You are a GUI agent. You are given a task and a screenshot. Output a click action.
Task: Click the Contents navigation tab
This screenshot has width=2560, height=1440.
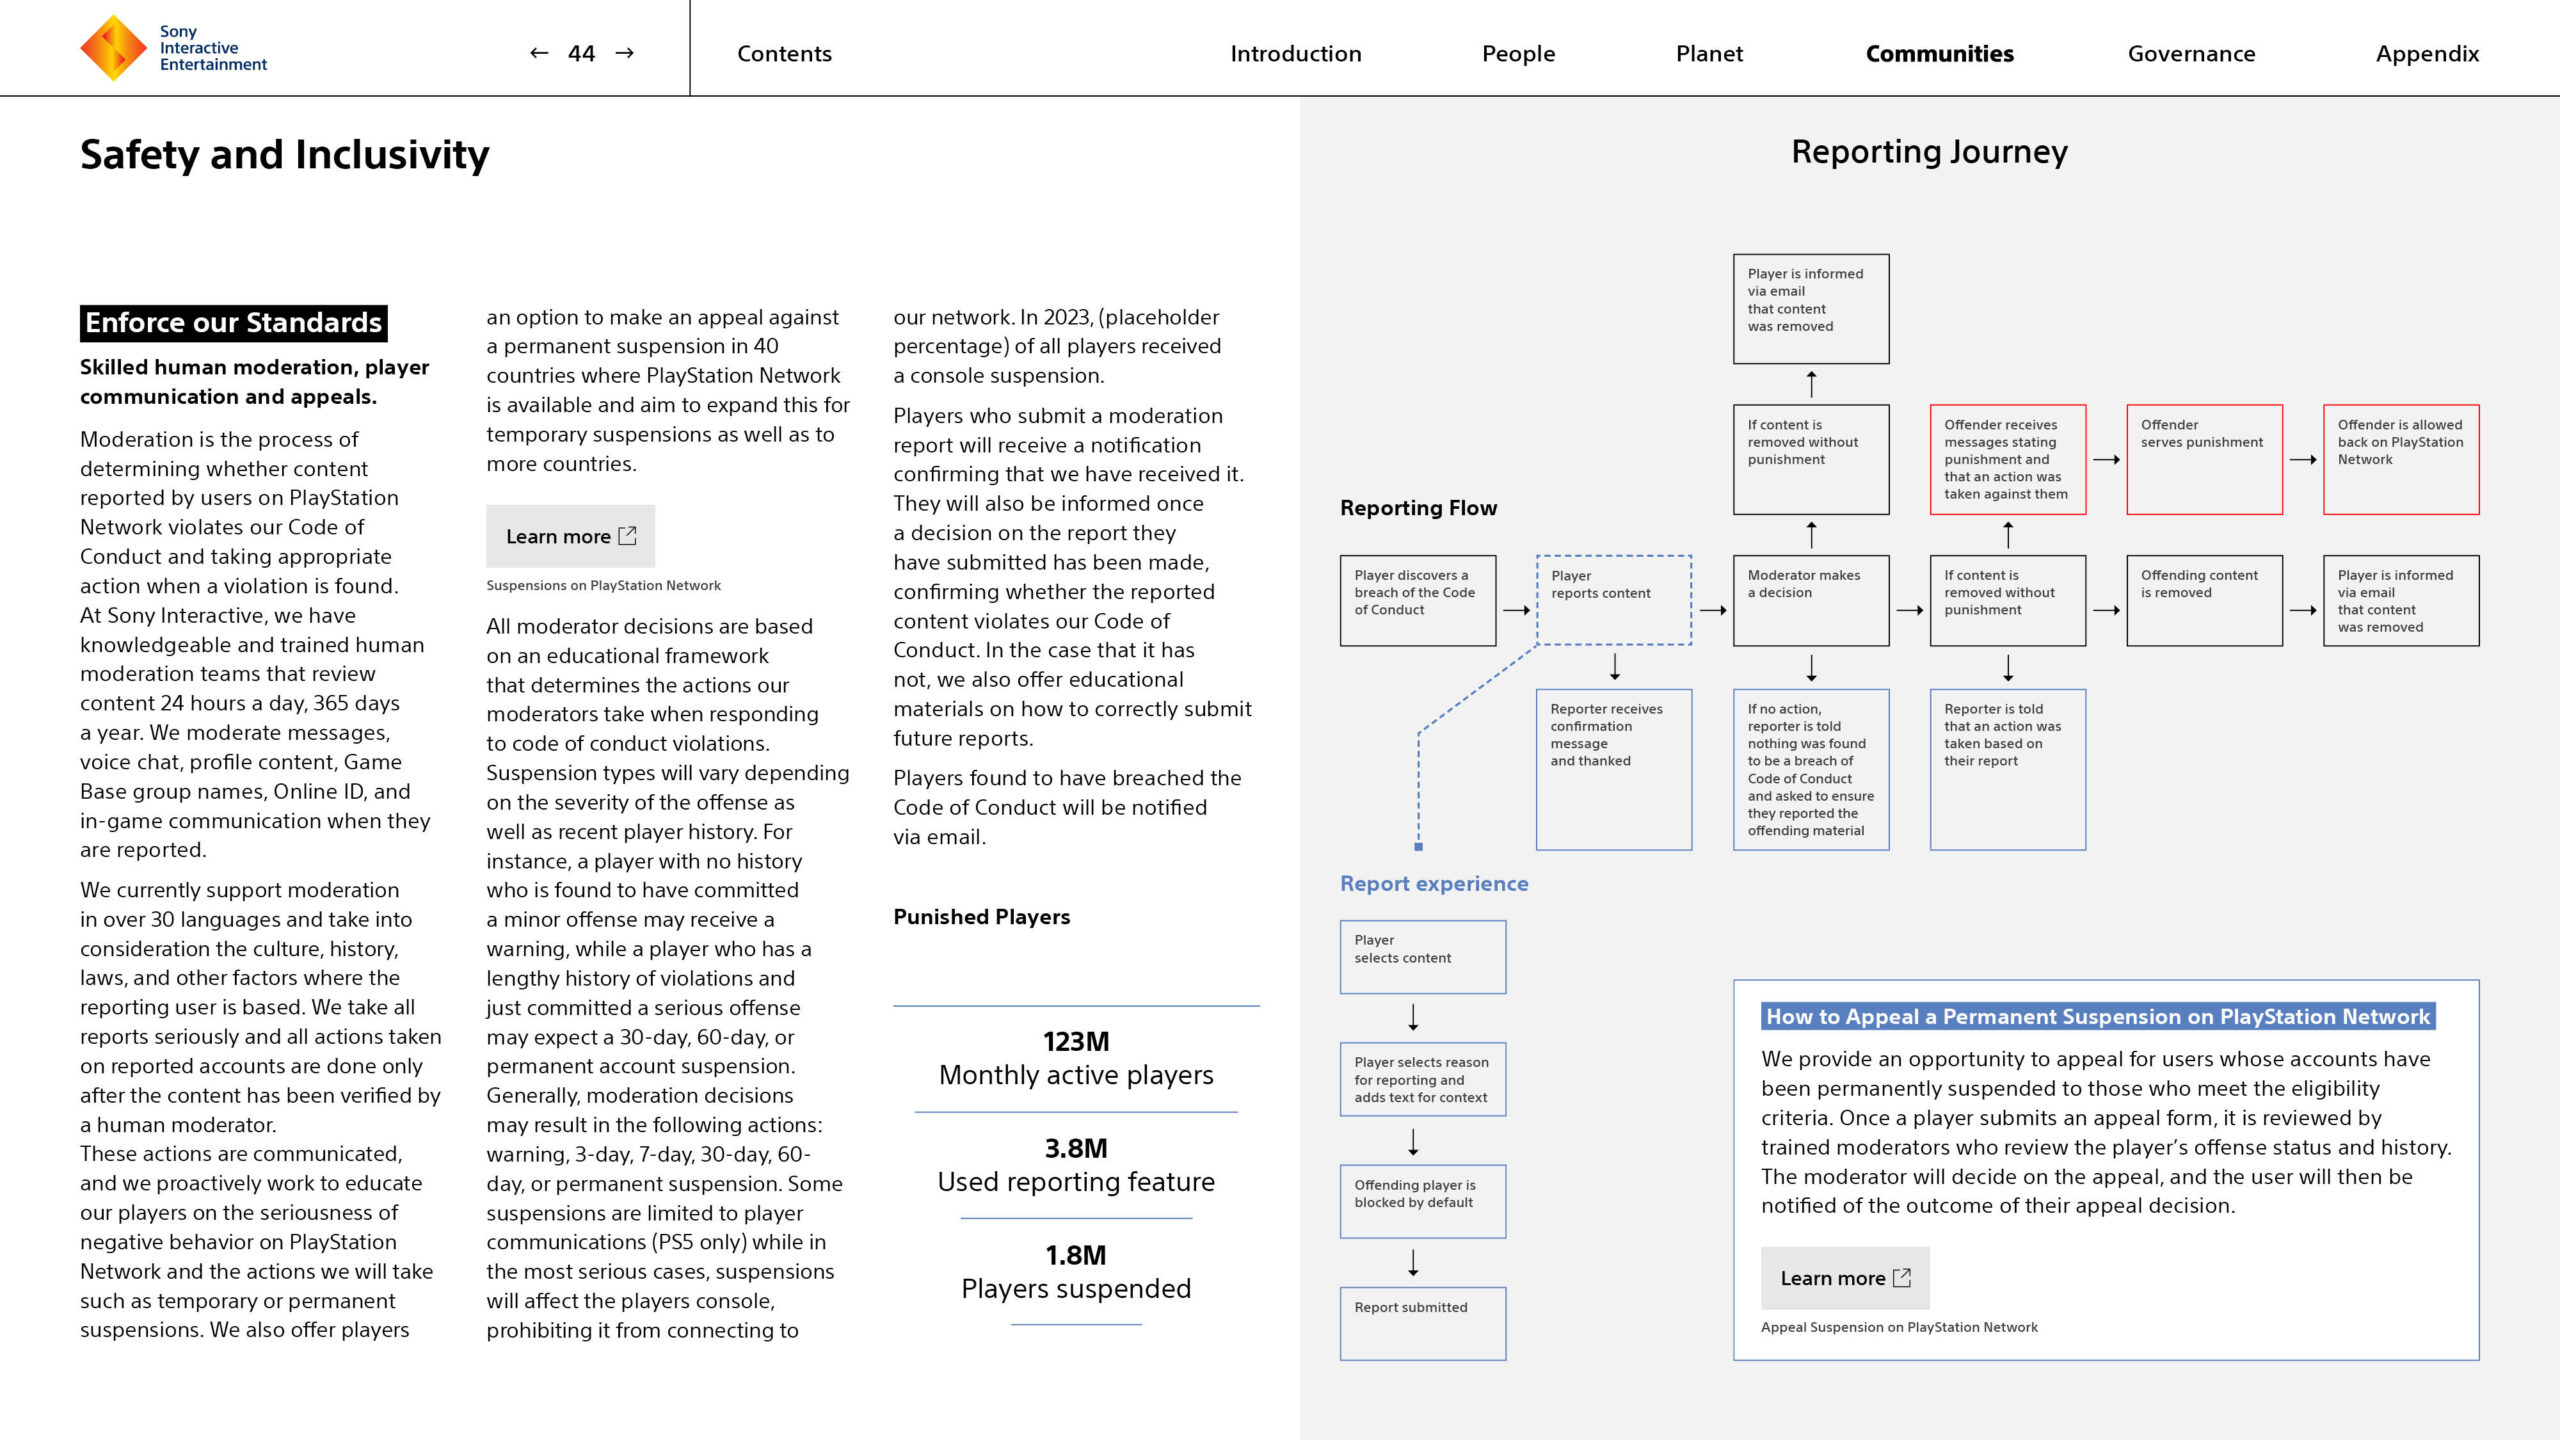[786, 53]
